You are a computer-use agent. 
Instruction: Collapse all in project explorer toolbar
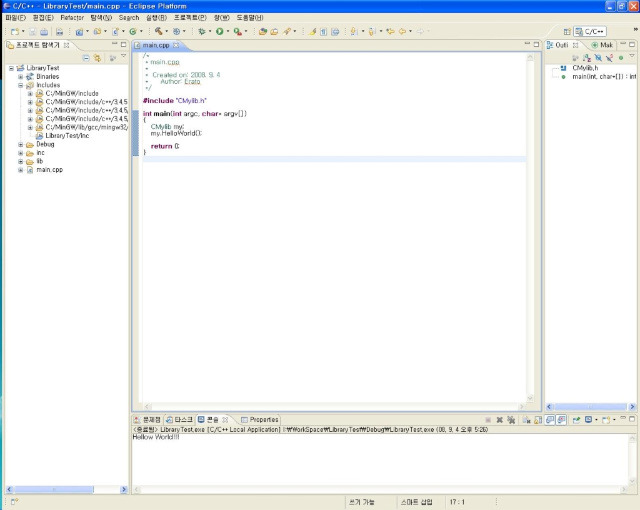click(x=86, y=58)
